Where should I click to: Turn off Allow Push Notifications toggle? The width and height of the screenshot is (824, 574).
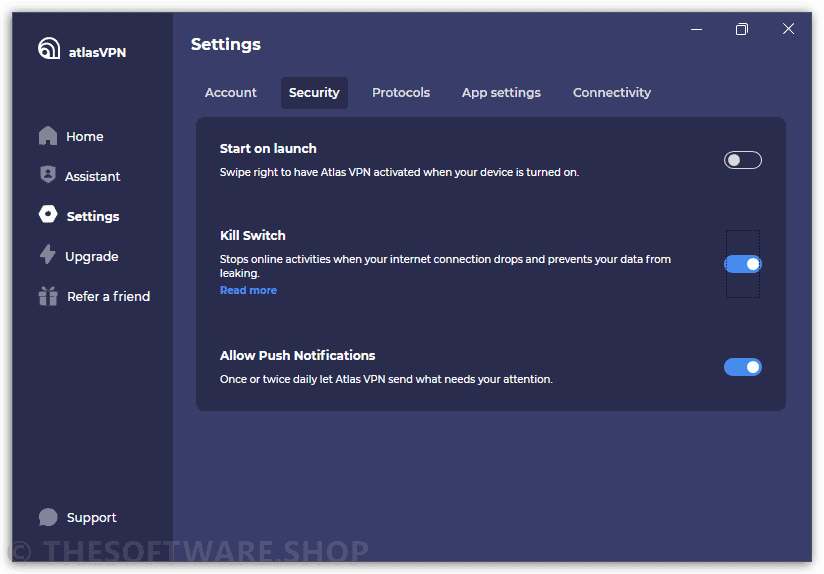743,367
